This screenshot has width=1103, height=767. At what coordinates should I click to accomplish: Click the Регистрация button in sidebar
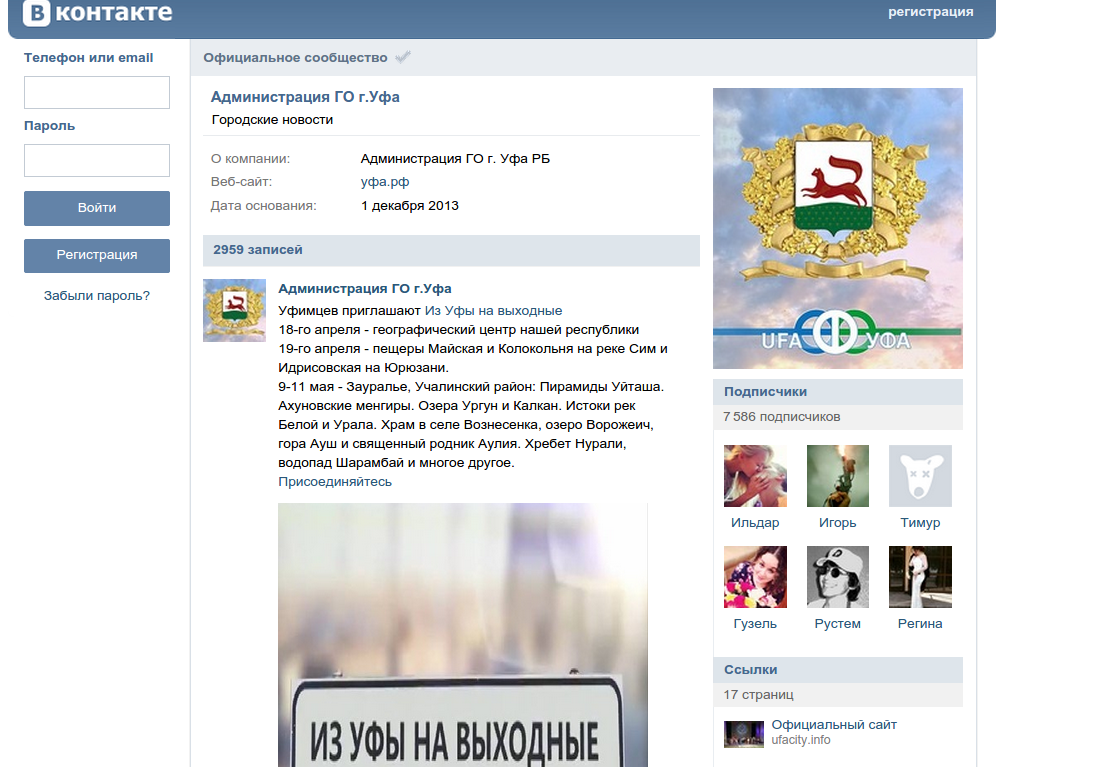tap(97, 255)
